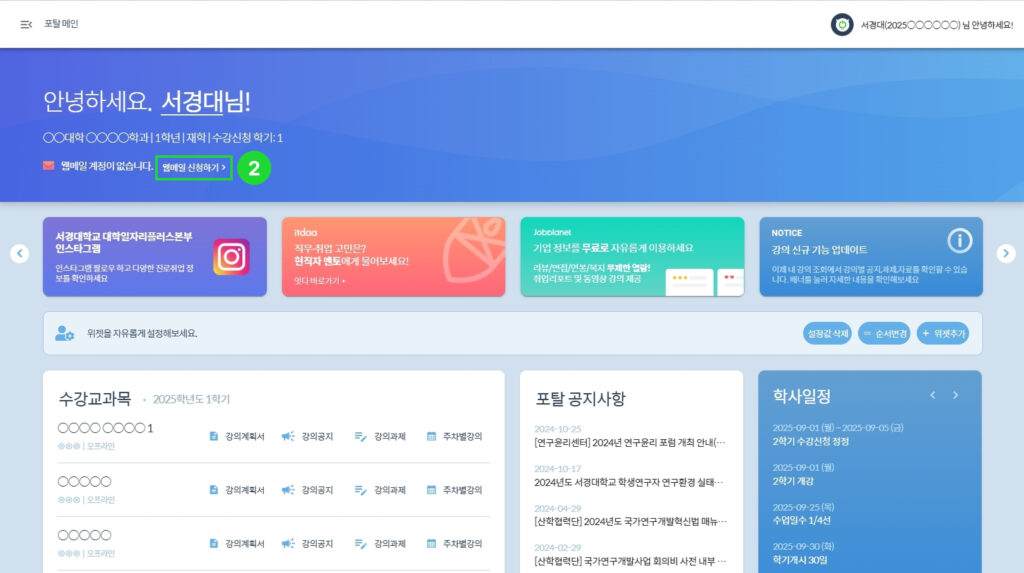Show next banner with right arrow
The height and width of the screenshot is (573, 1024).
[1006, 254]
